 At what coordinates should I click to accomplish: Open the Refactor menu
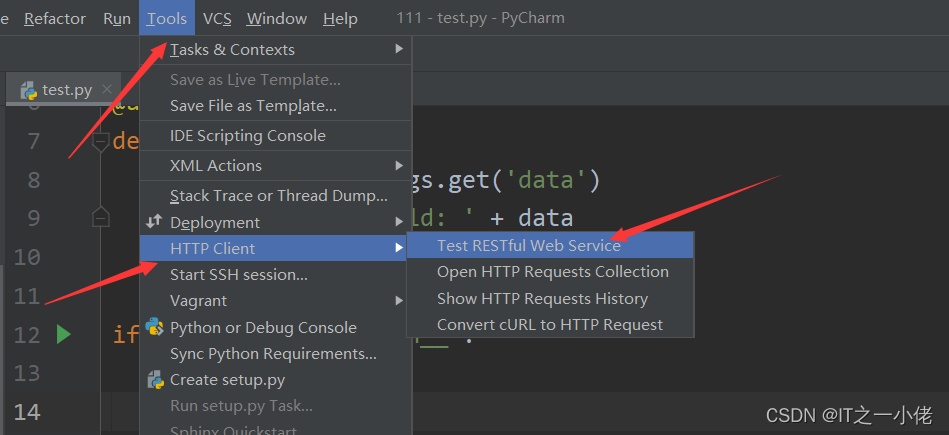[x=54, y=19]
